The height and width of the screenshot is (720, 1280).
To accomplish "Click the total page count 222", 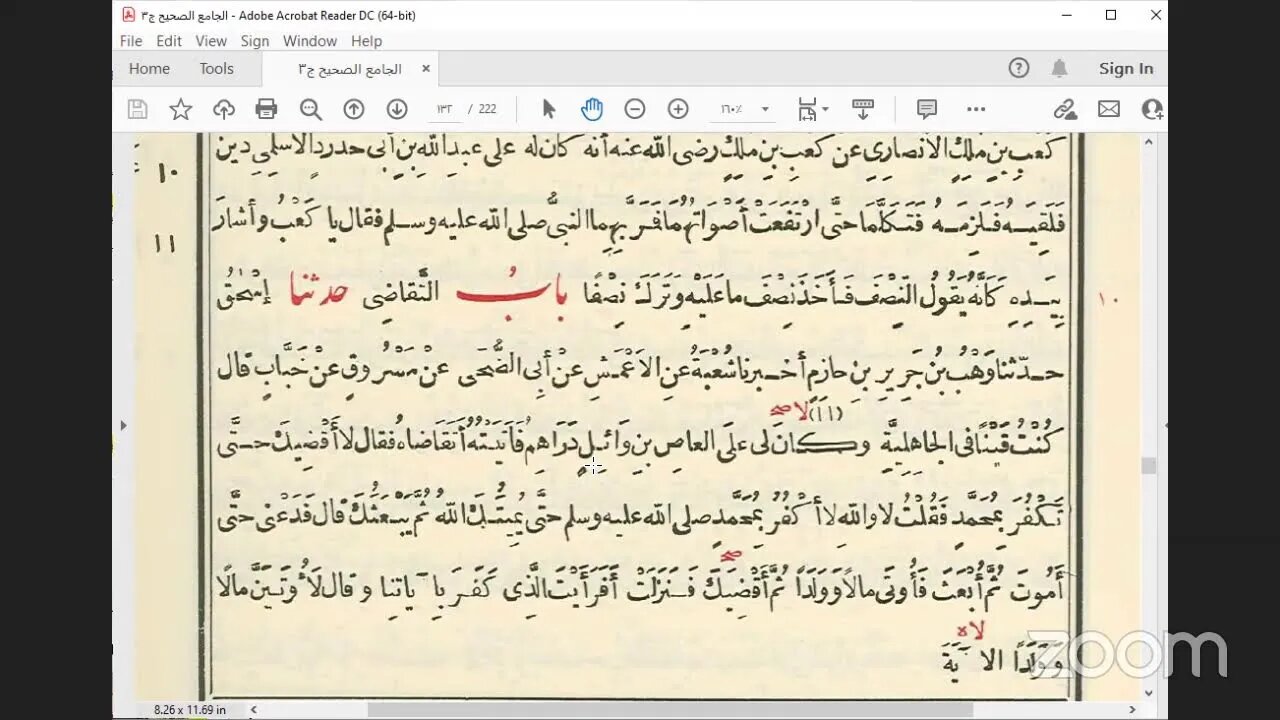I will 487,109.
